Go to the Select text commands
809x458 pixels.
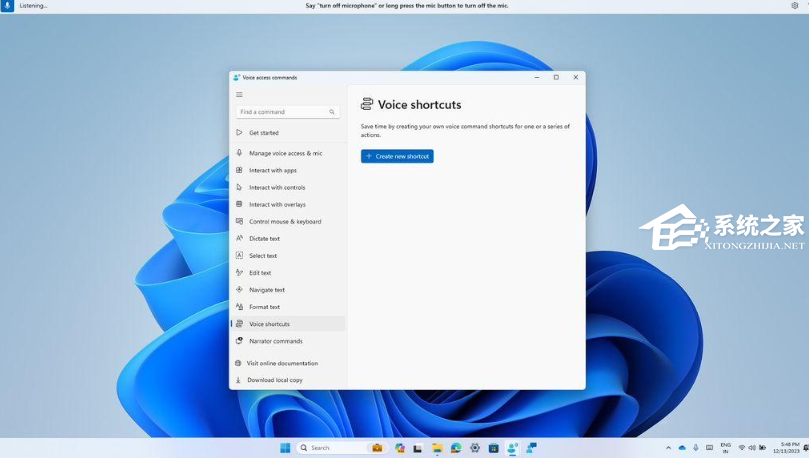(x=263, y=256)
